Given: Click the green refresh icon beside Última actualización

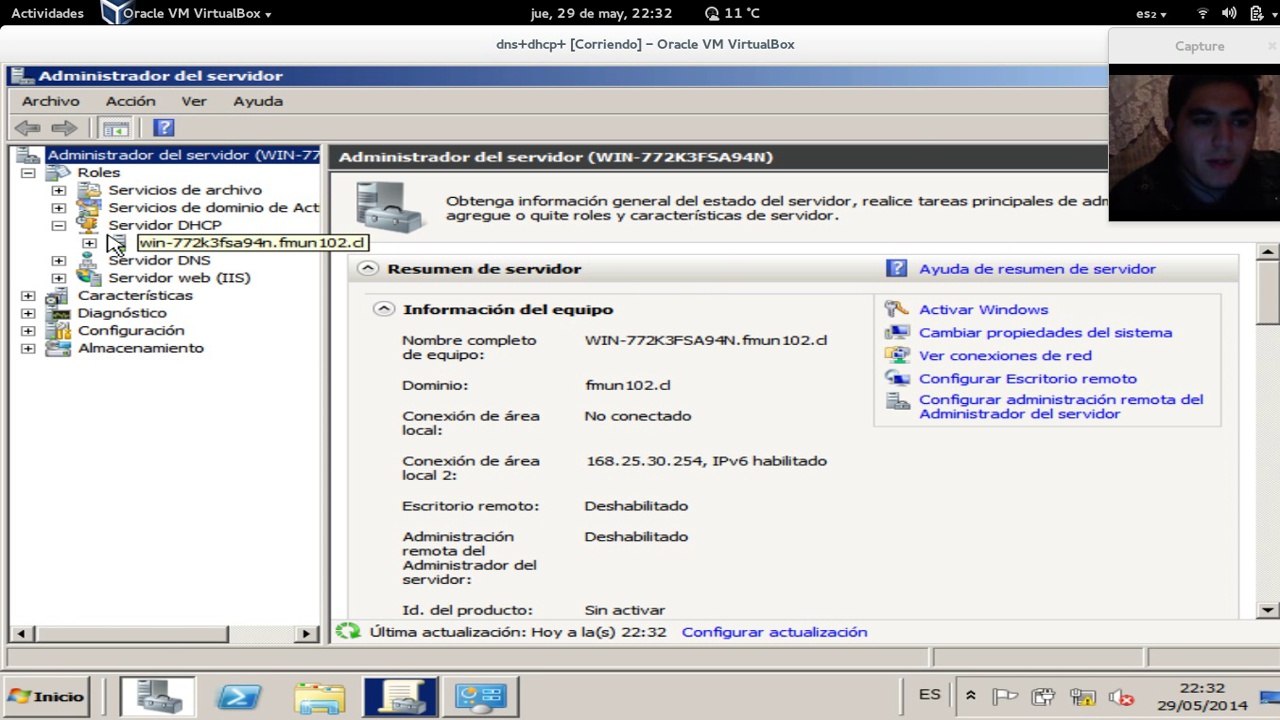Looking at the screenshot, I should point(348,632).
